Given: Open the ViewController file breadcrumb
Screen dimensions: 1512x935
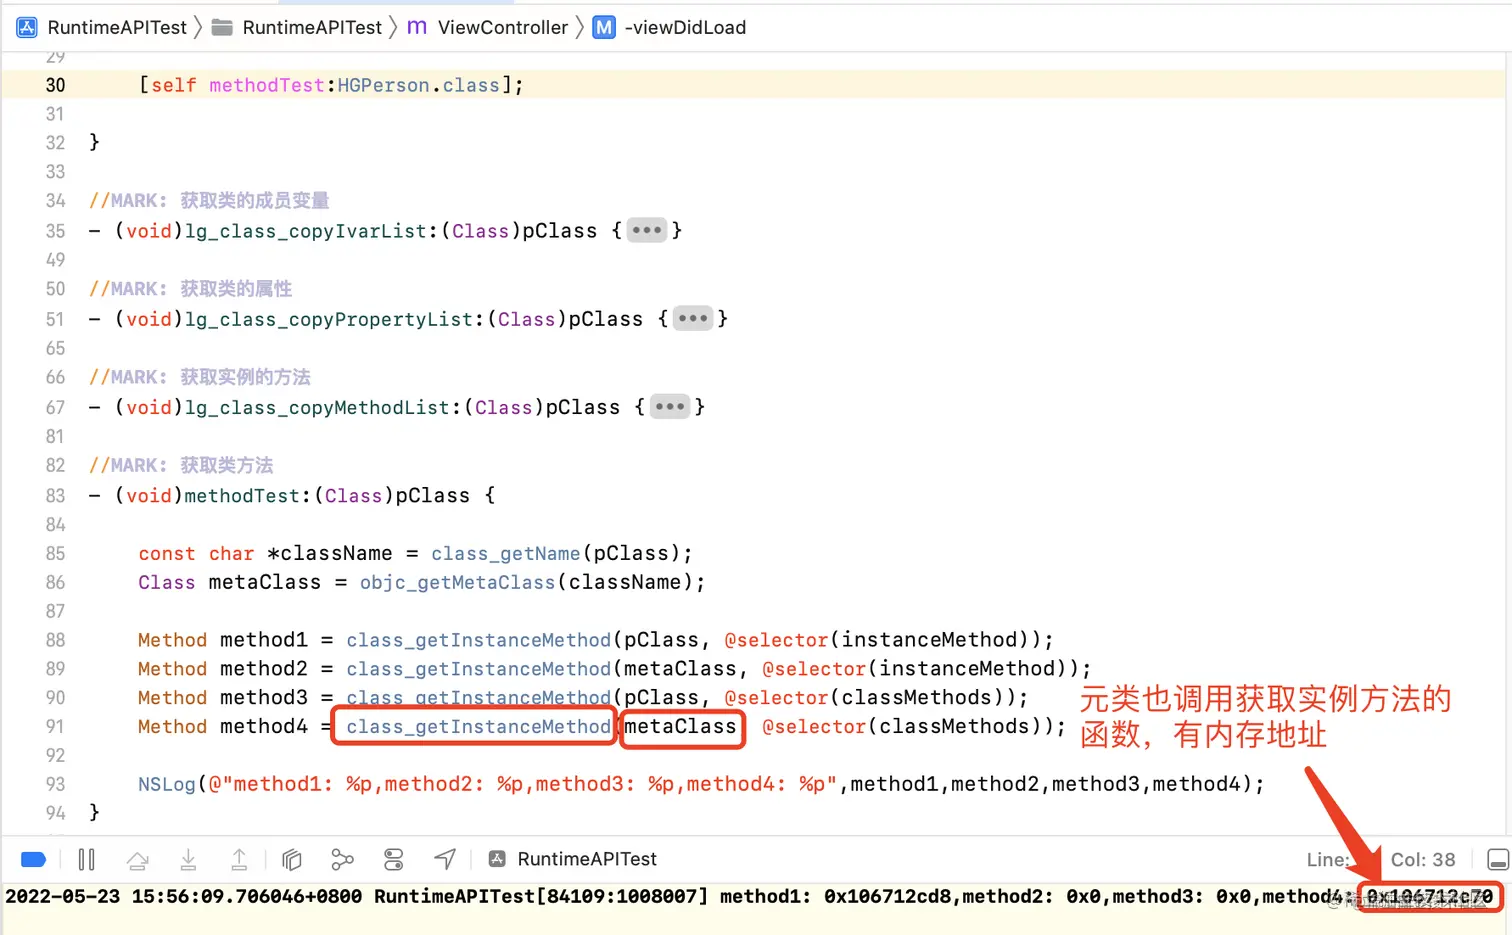Looking at the screenshot, I should tap(488, 28).
